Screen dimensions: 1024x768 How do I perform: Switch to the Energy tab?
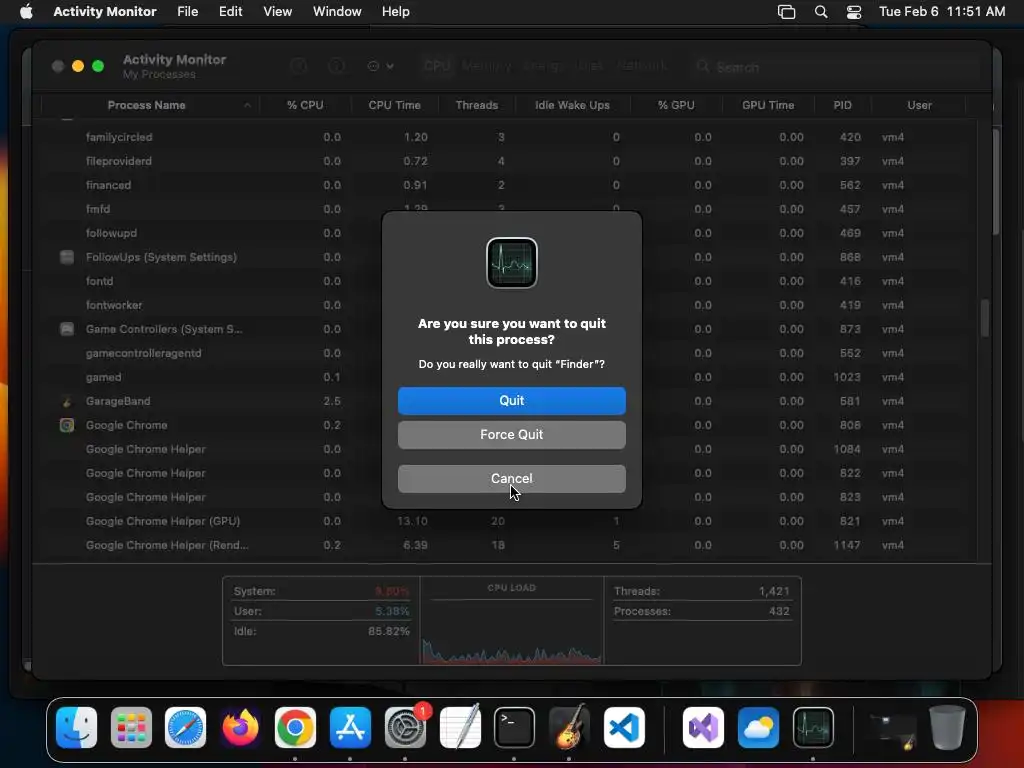click(543, 66)
